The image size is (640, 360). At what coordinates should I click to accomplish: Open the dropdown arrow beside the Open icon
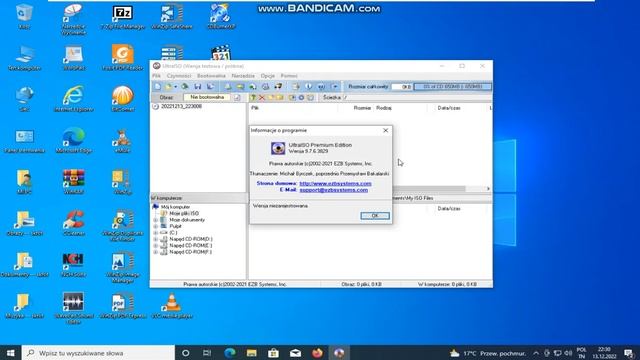coord(176,87)
